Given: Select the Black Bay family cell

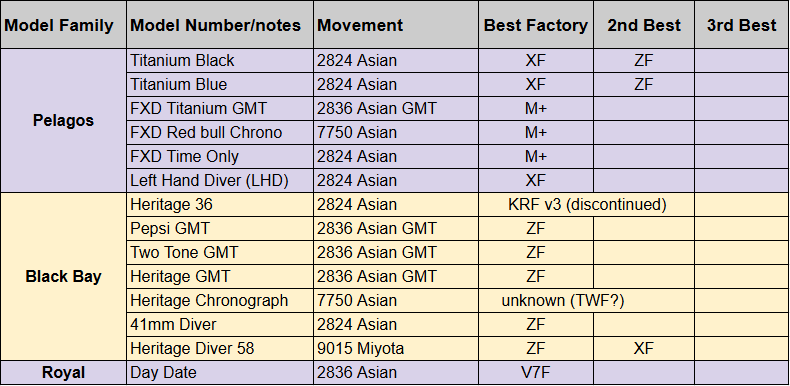Looking at the screenshot, I should 63,276.
